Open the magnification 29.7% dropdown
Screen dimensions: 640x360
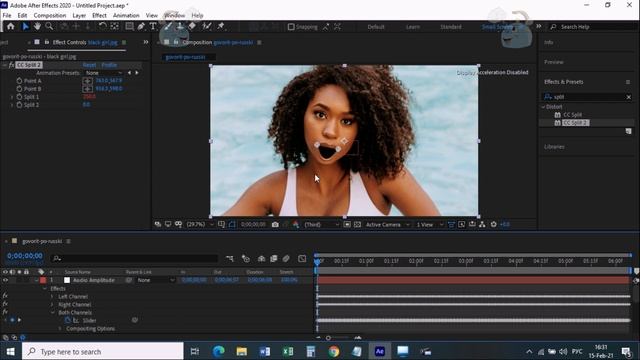(200, 224)
